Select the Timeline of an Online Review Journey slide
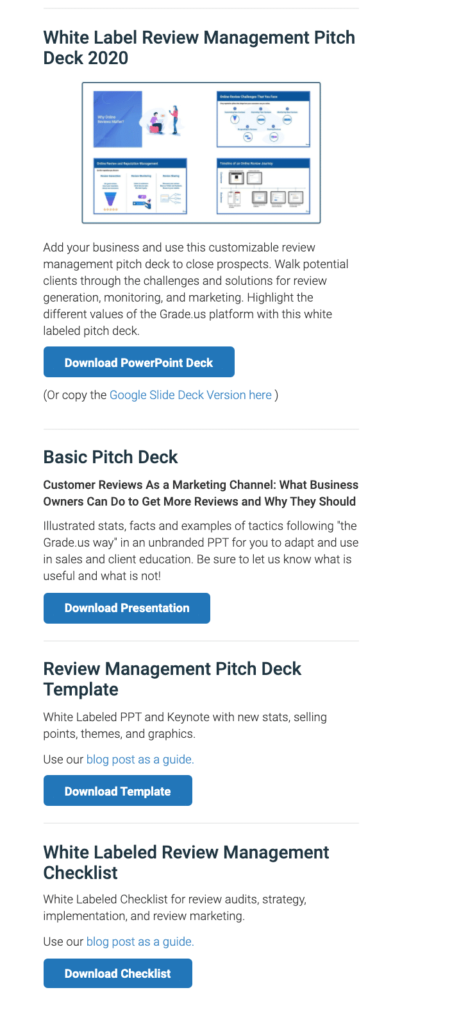This screenshot has width=468, height=1024. click(263, 186)
